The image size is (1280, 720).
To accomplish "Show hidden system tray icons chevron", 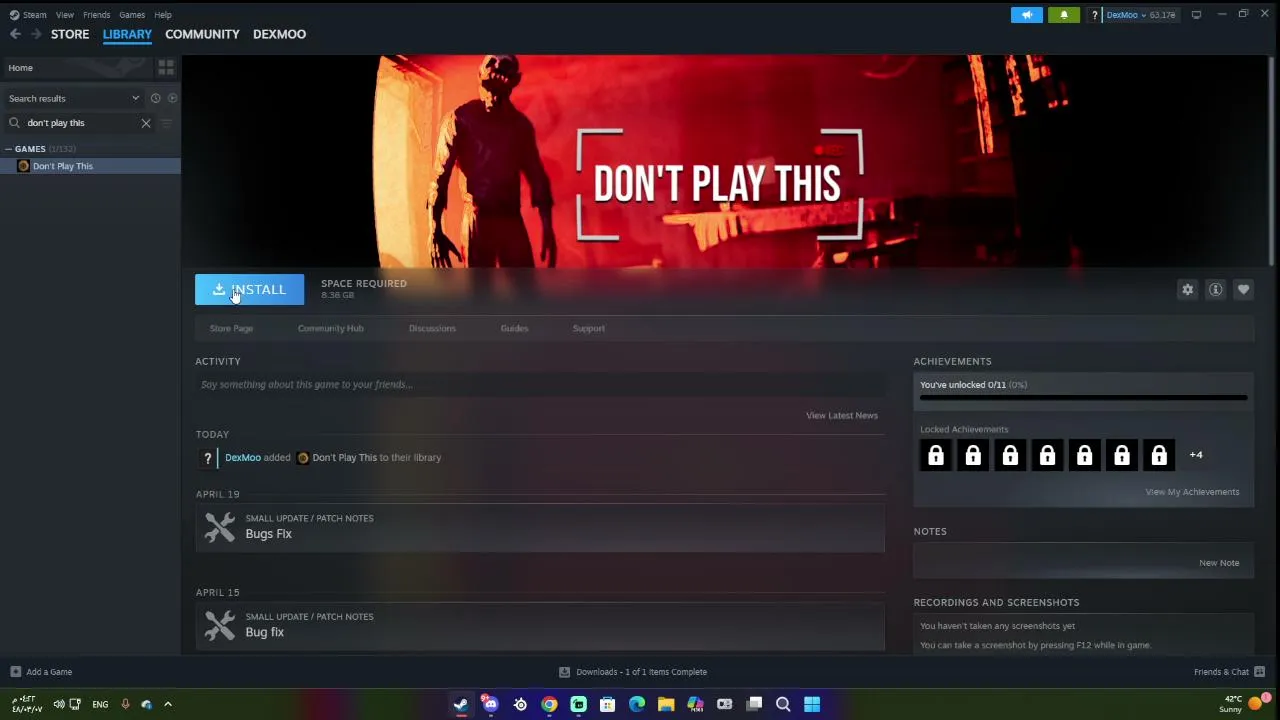I will pos(168,704).
